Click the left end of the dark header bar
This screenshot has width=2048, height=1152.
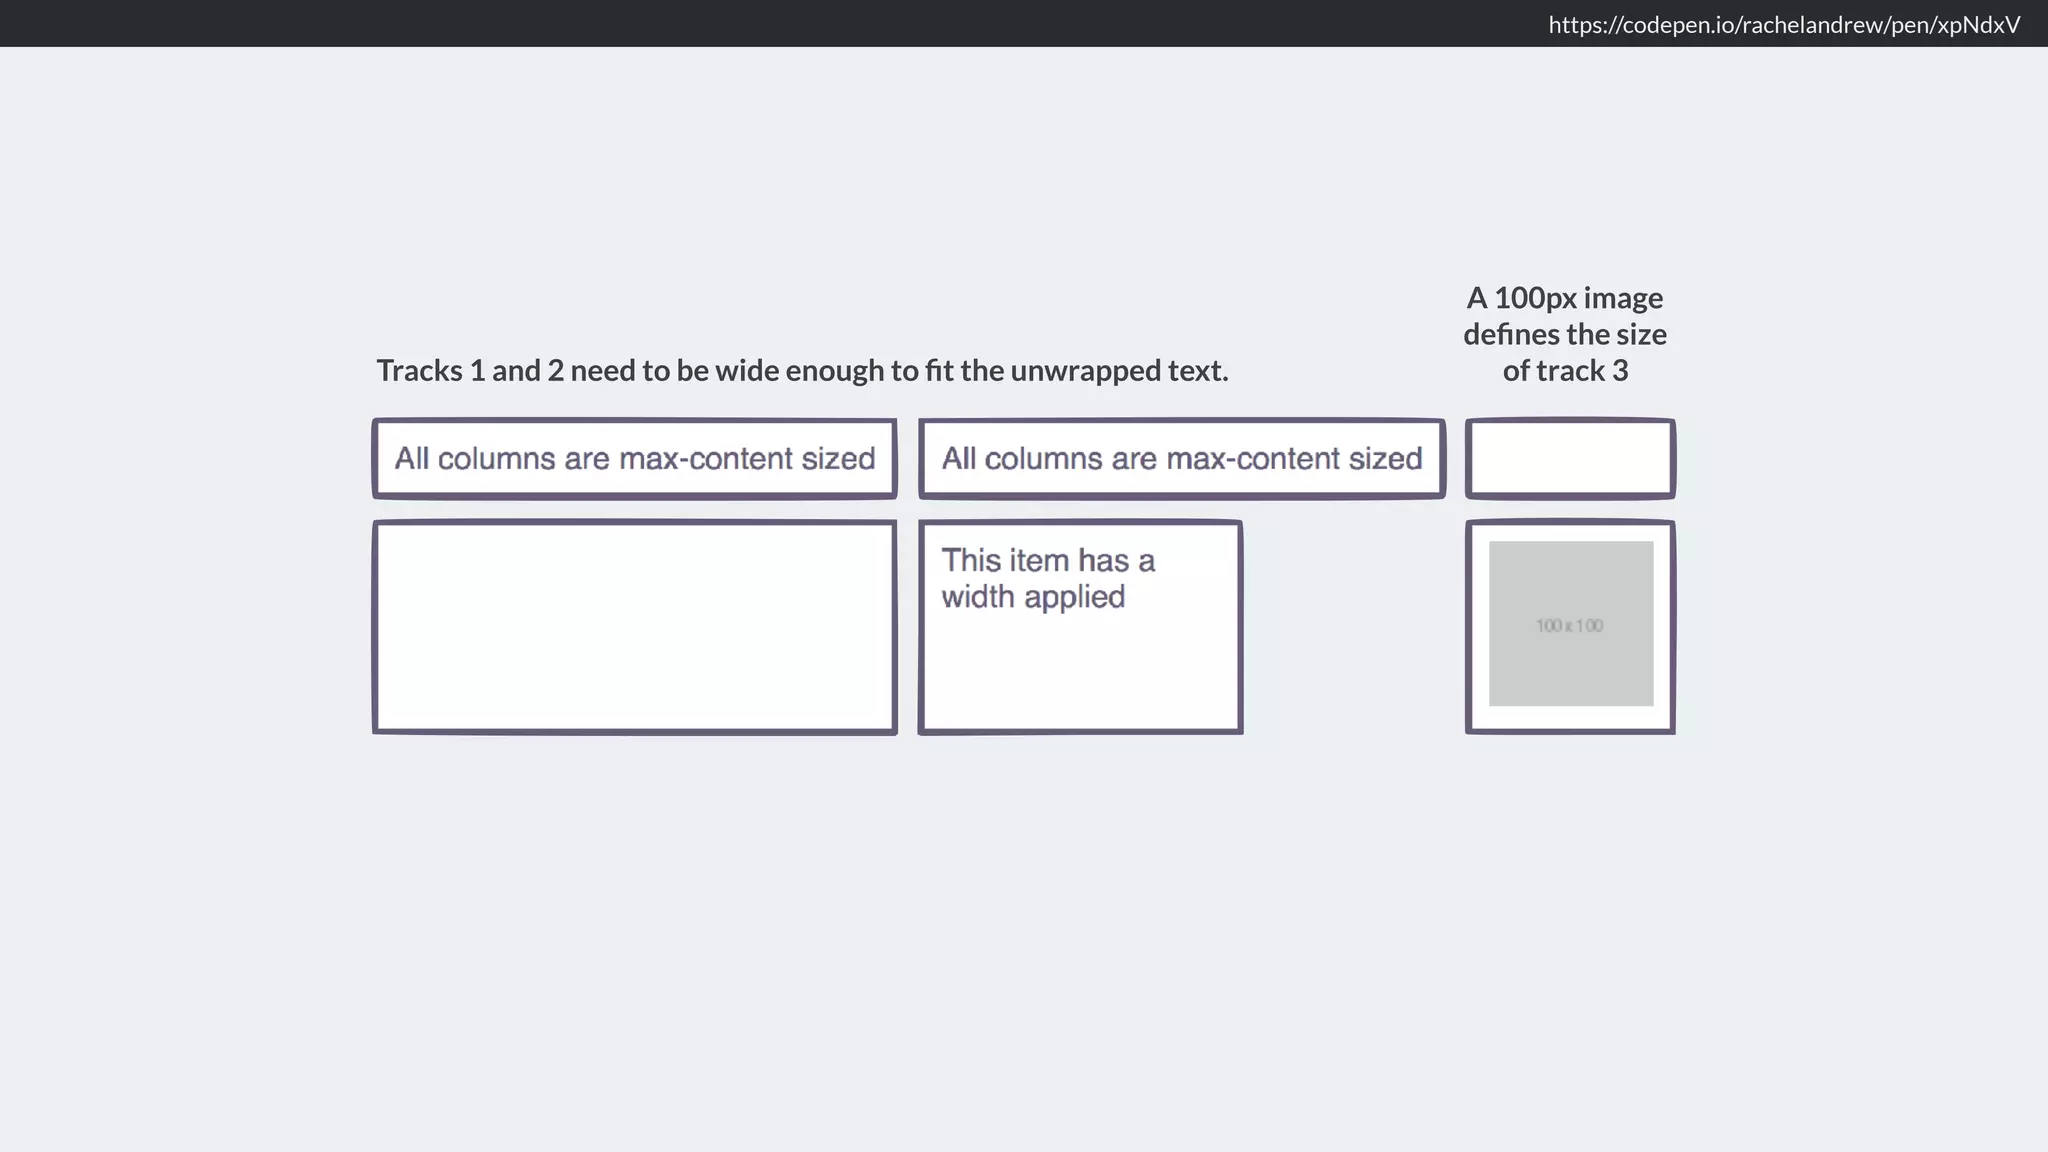100,23
